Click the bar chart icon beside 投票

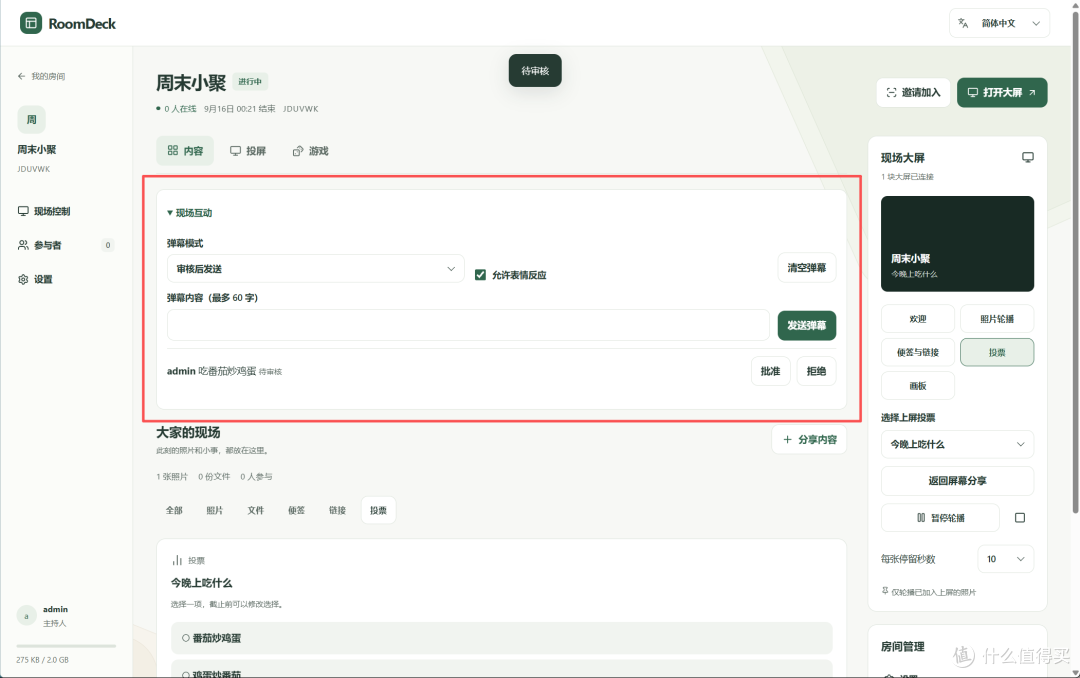pyautogui.click(x=177, y=560)
